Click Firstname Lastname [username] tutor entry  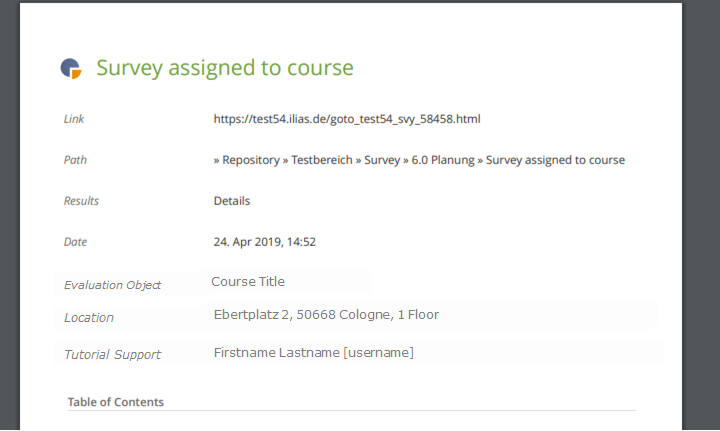click(x=314, y=353)
